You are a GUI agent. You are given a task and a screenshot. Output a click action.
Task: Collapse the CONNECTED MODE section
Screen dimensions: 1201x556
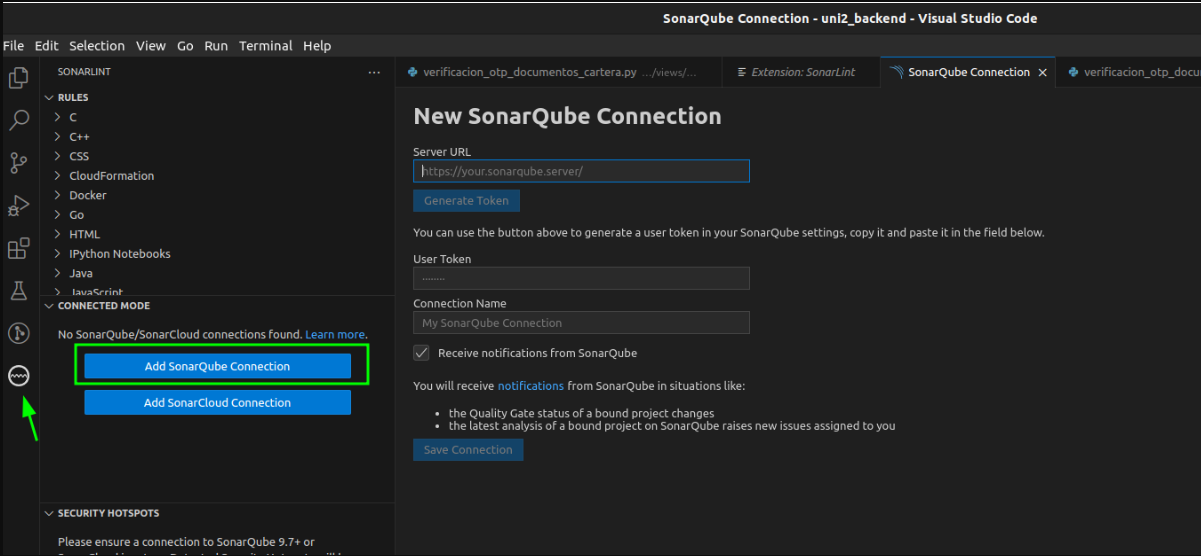pyautogui.click(x=217, y=306)
